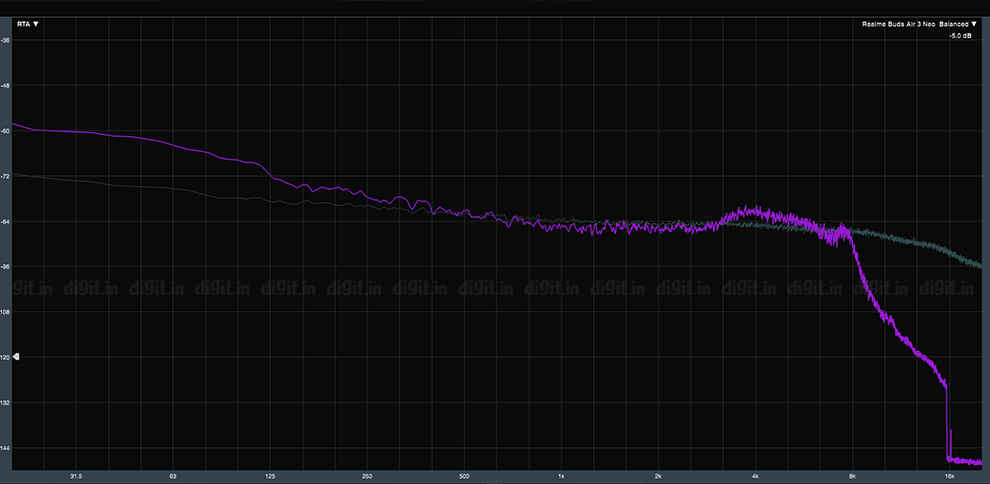Select the -108 dB label on the level axis
This screenshot has height=484, width=990.
coord(6,312)
